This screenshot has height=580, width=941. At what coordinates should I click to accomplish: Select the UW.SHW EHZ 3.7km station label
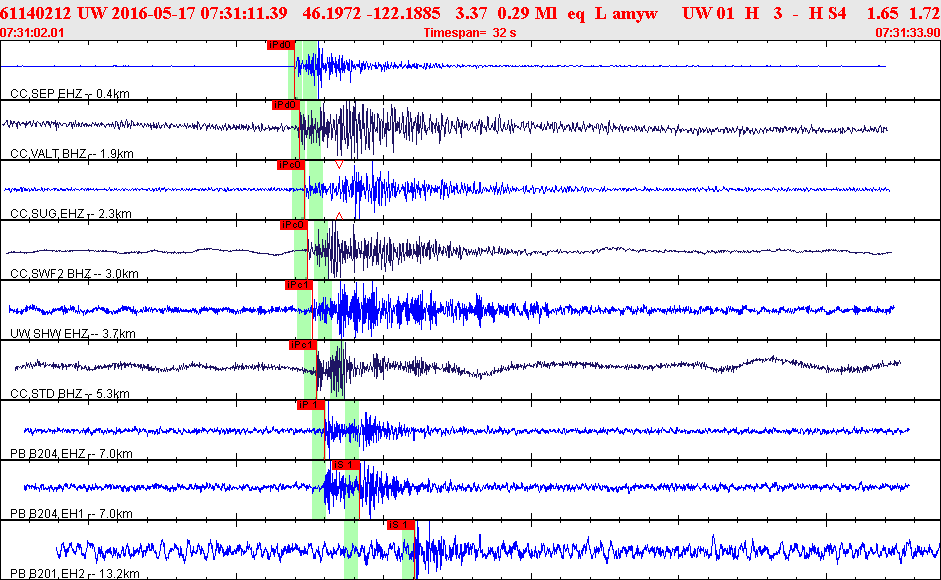pos(73,334)
